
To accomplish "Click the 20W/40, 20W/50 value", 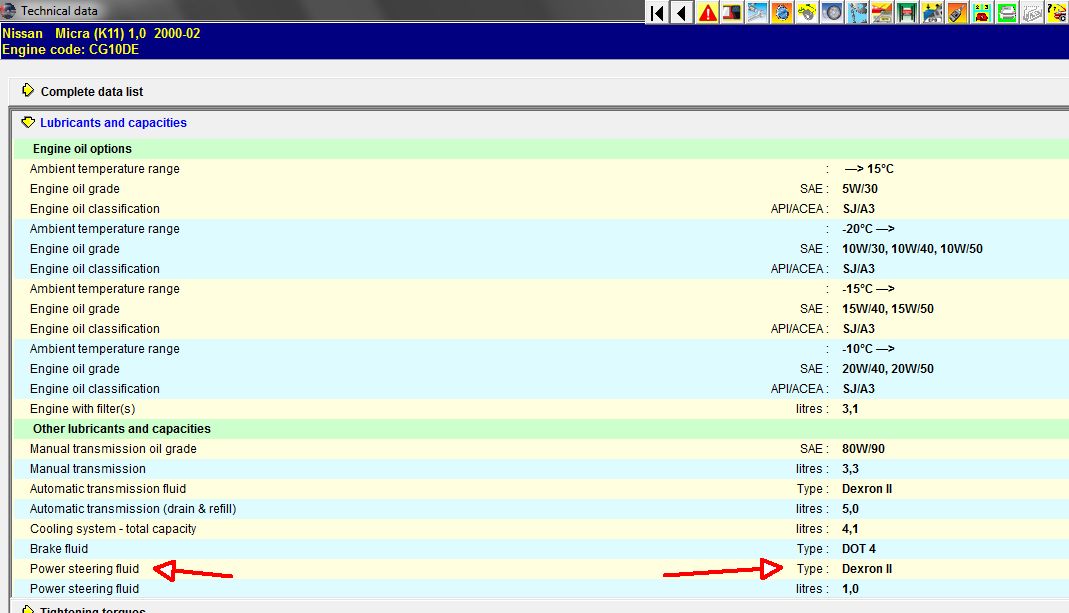I will pos(888,369).
